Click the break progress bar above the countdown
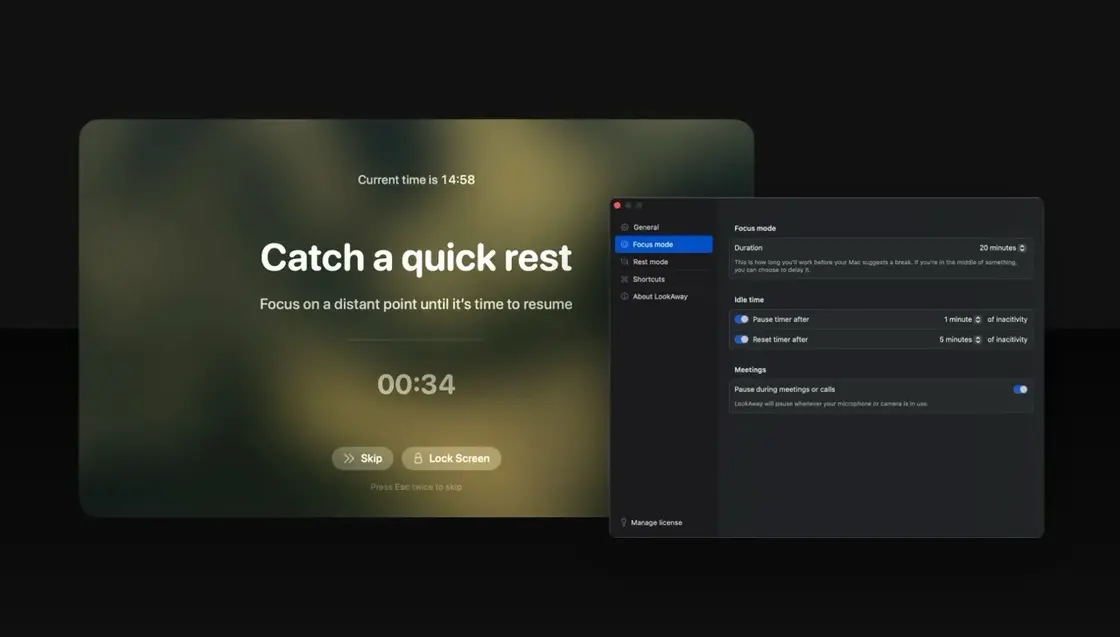This screenshot has height=637, width=1120. click(x=416, y=340)
